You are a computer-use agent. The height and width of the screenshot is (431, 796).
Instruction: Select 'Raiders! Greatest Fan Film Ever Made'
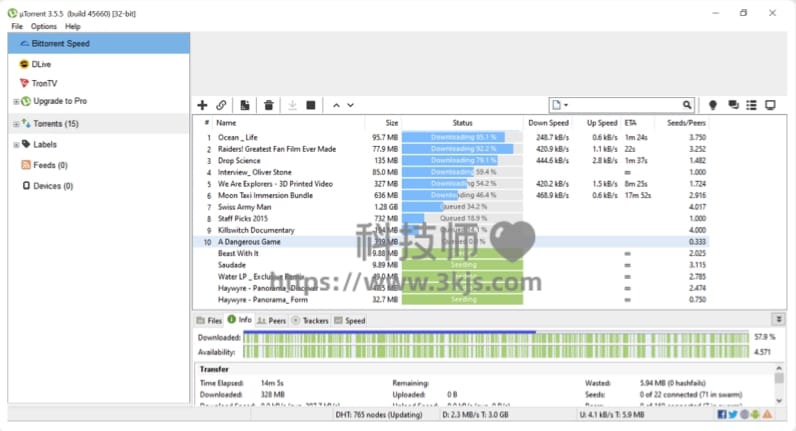(x=277, y=149)
